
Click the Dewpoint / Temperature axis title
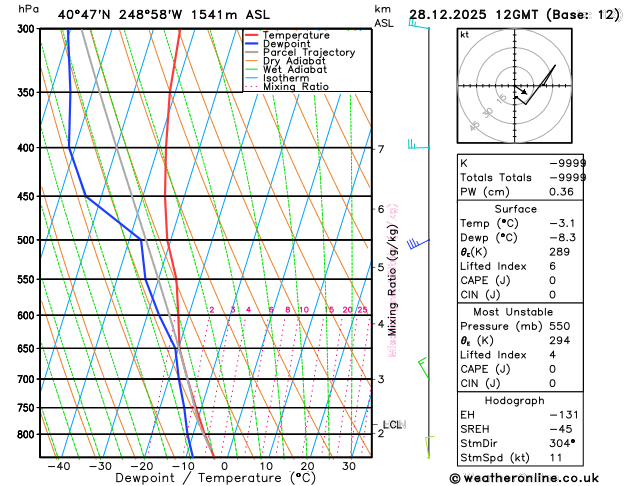tap(215, 478)
